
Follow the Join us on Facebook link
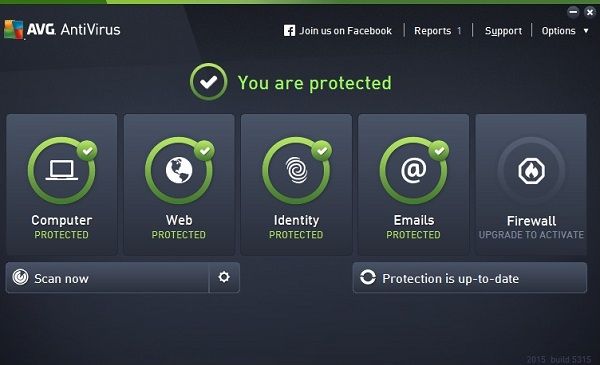[345, 31]
